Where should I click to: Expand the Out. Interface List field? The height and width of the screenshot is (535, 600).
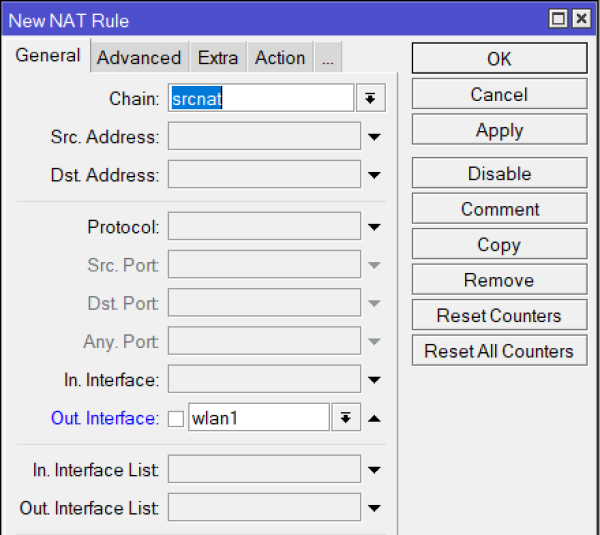coord(374,509)
